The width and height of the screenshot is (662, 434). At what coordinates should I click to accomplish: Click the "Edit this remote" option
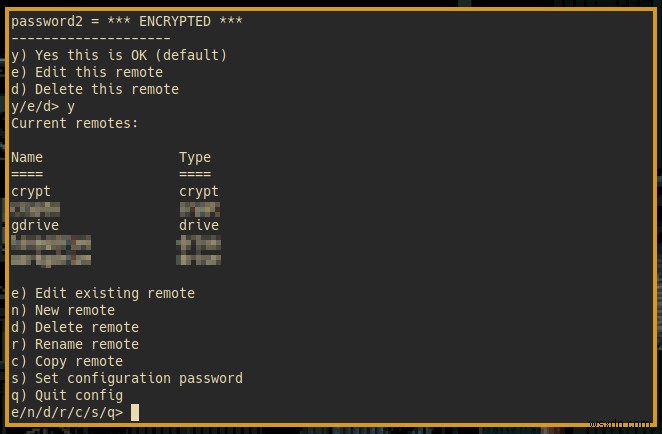(87, 72)
